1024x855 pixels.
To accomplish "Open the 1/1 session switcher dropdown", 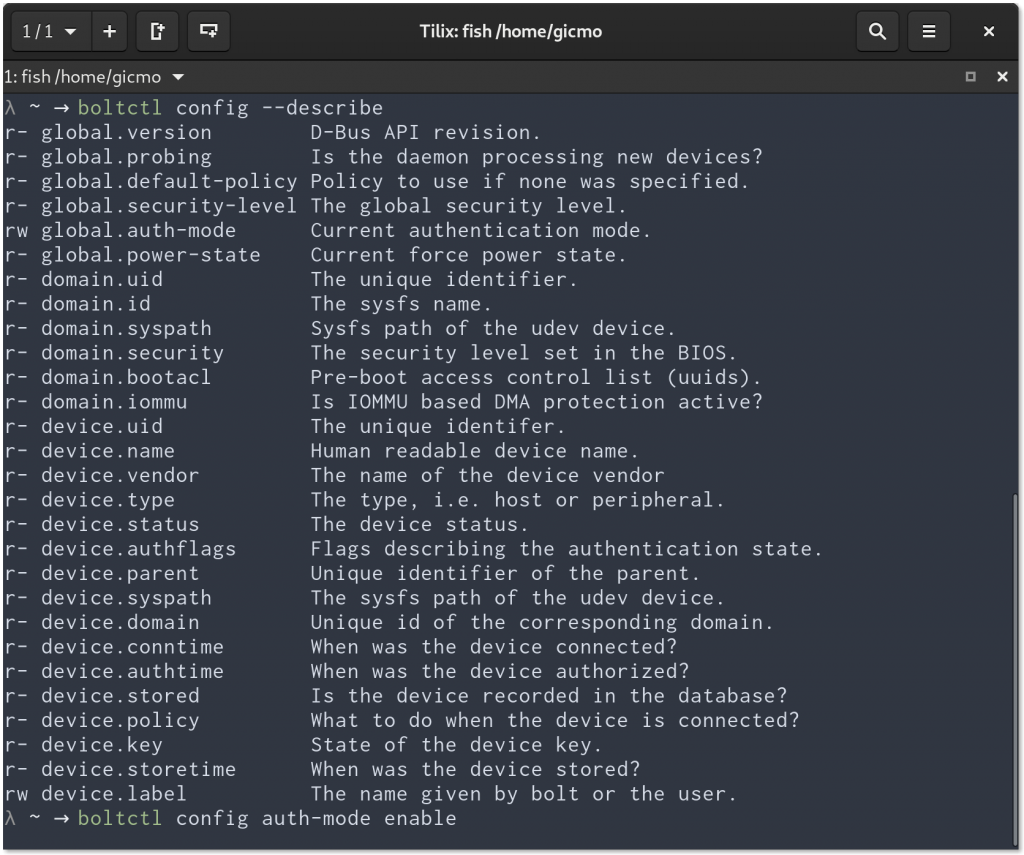I will [x=49, y=32].
